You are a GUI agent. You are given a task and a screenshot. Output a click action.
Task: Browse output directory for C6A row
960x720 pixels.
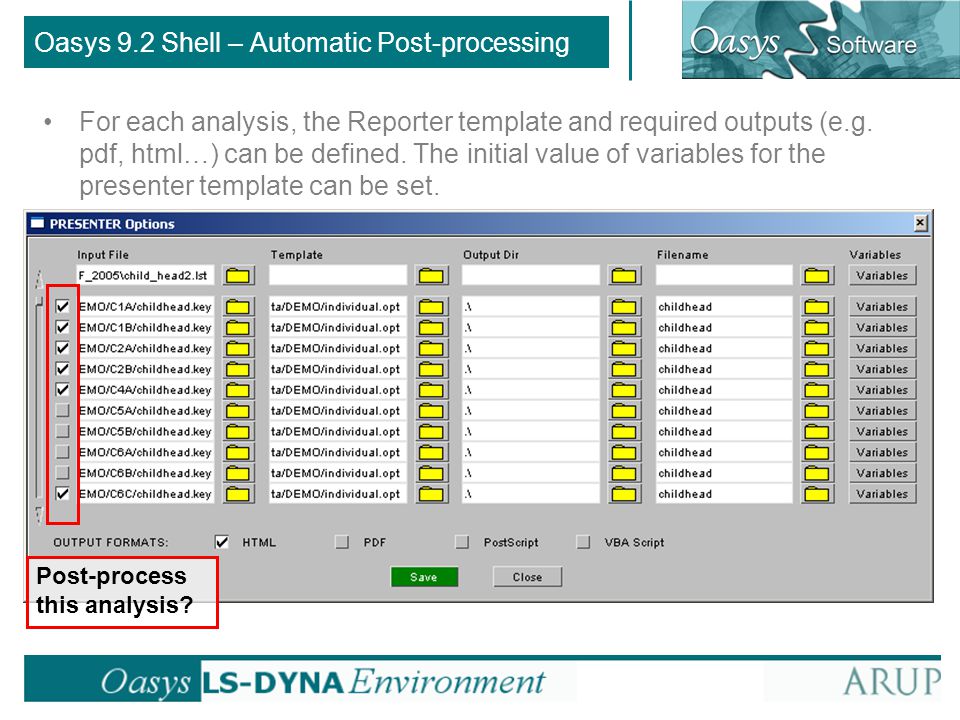[624, 452]
